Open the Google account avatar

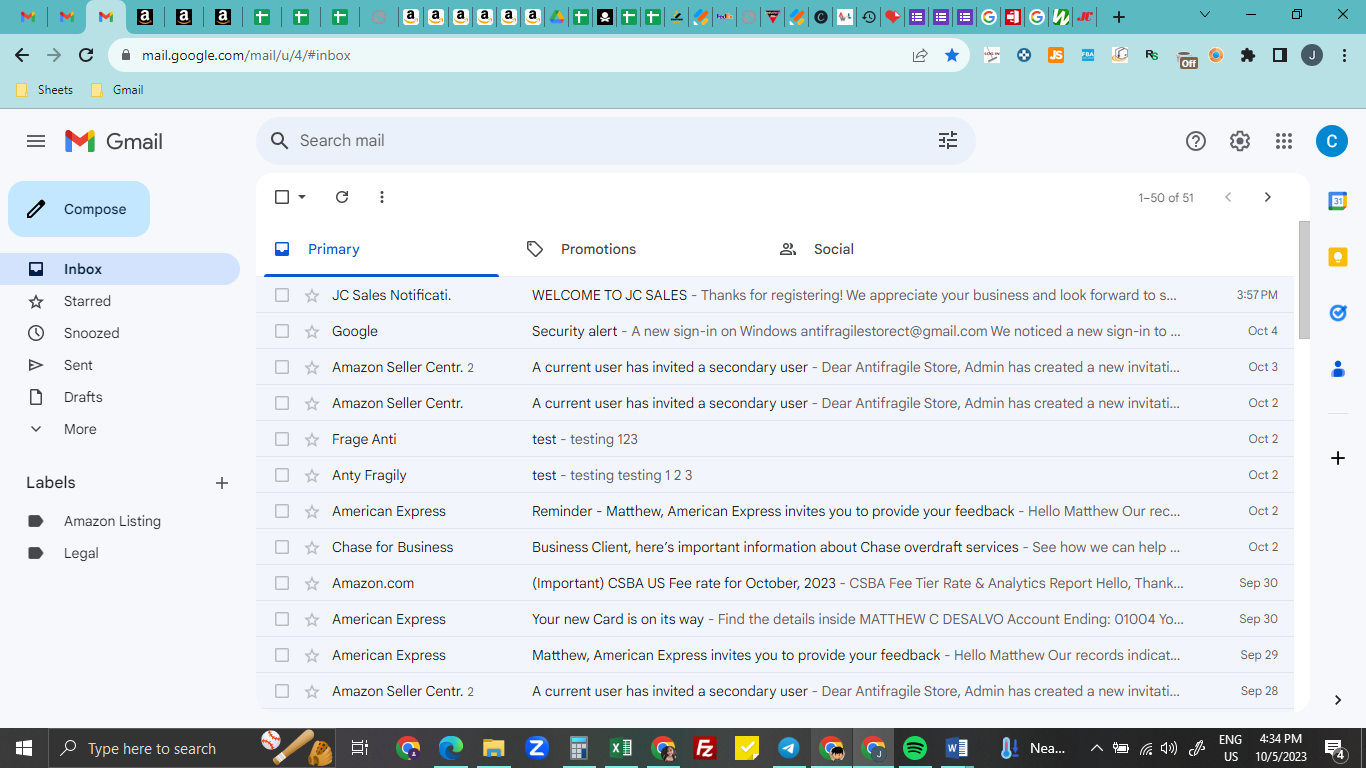tap(1331, 141)
